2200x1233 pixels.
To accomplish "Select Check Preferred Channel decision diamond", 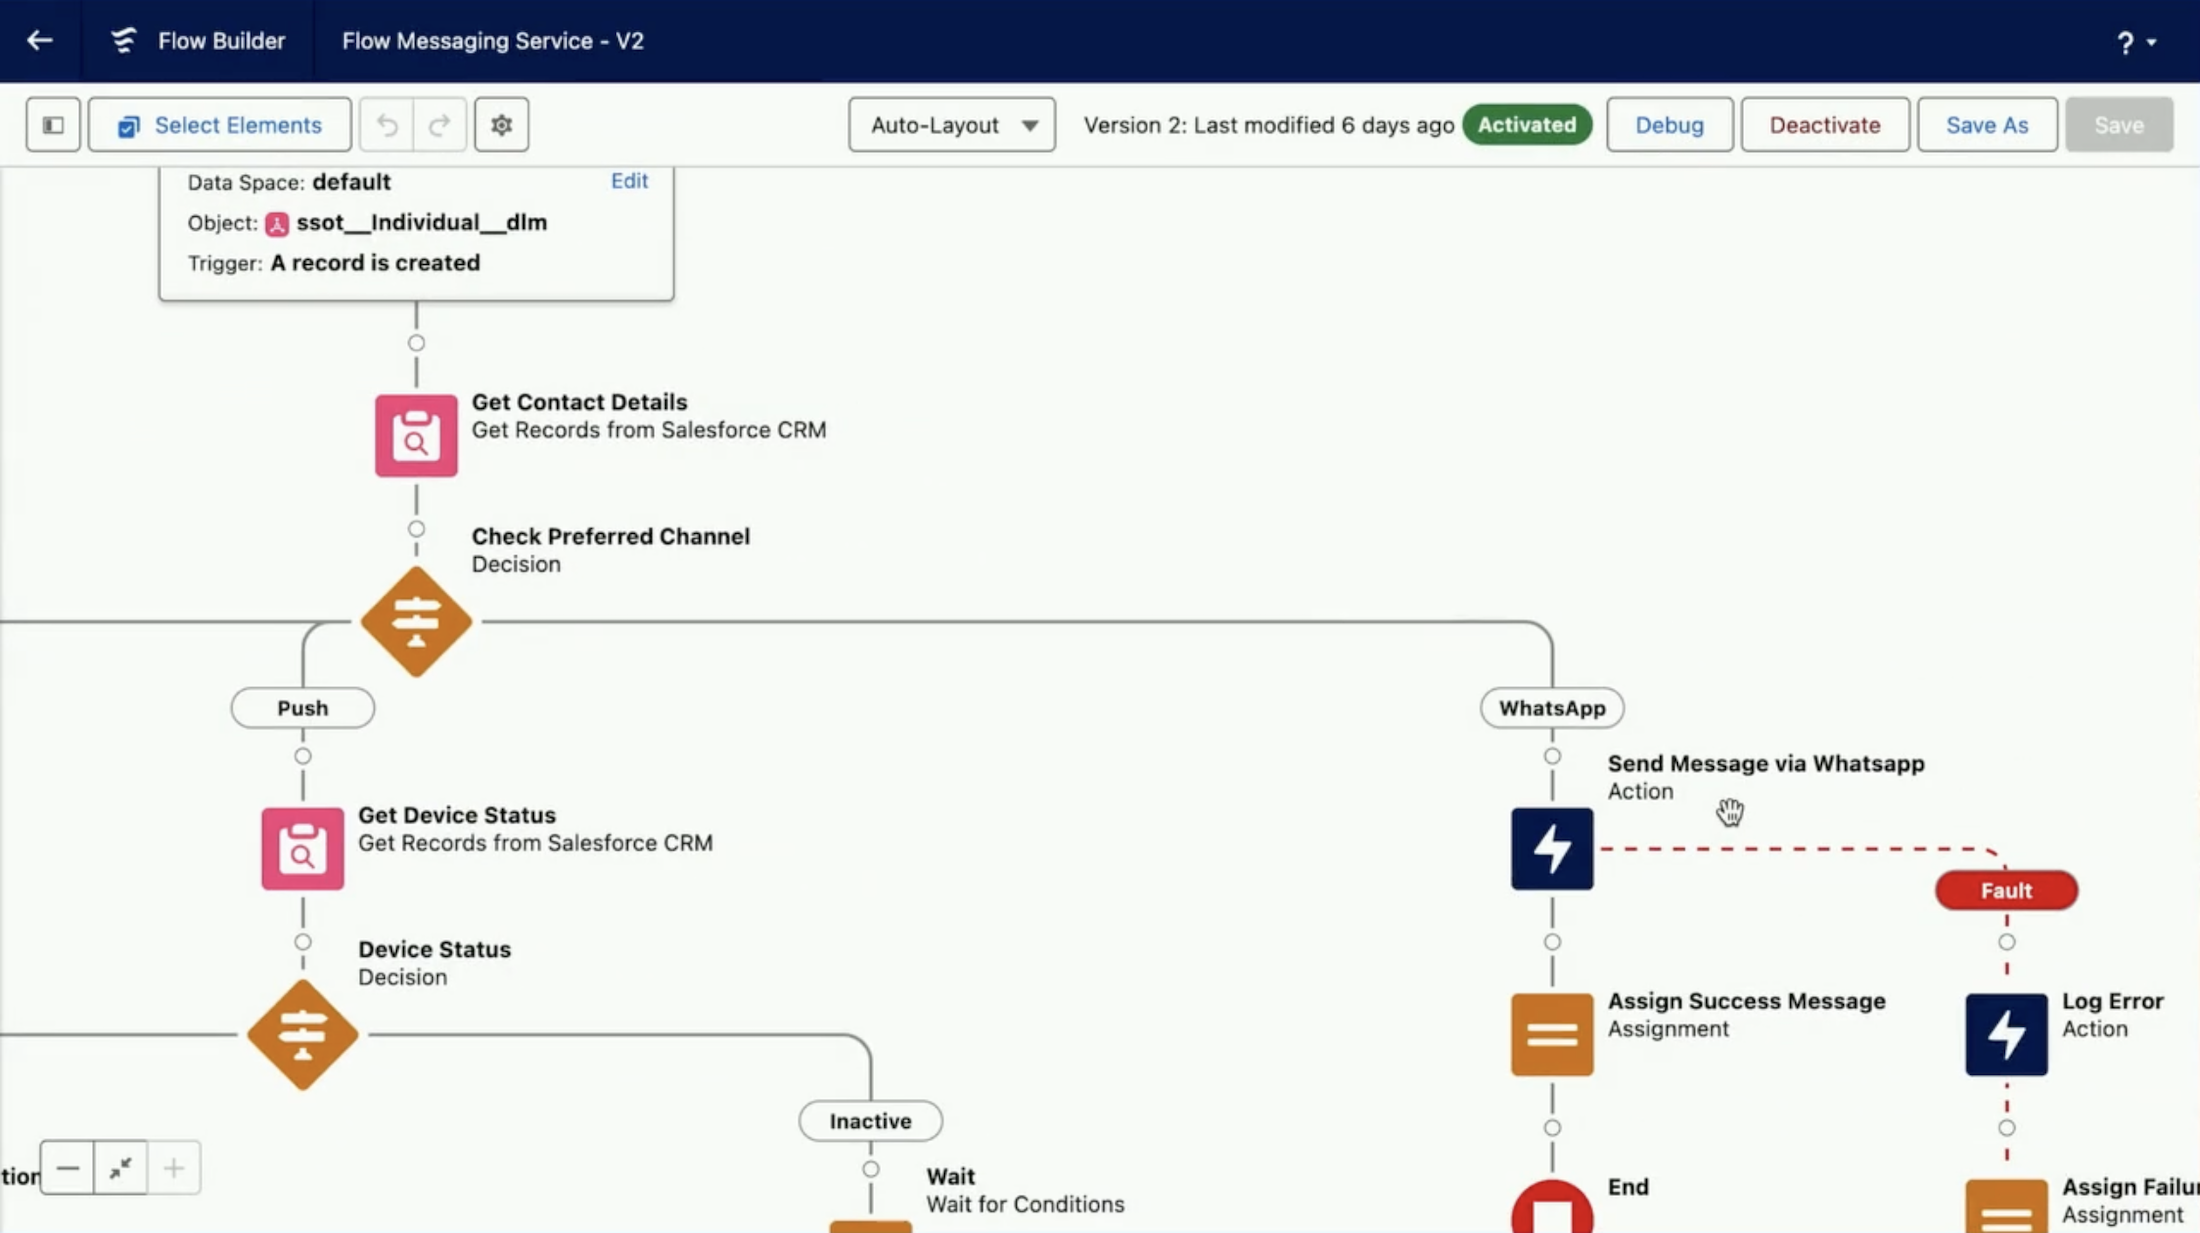I will (x=416, y=622).
